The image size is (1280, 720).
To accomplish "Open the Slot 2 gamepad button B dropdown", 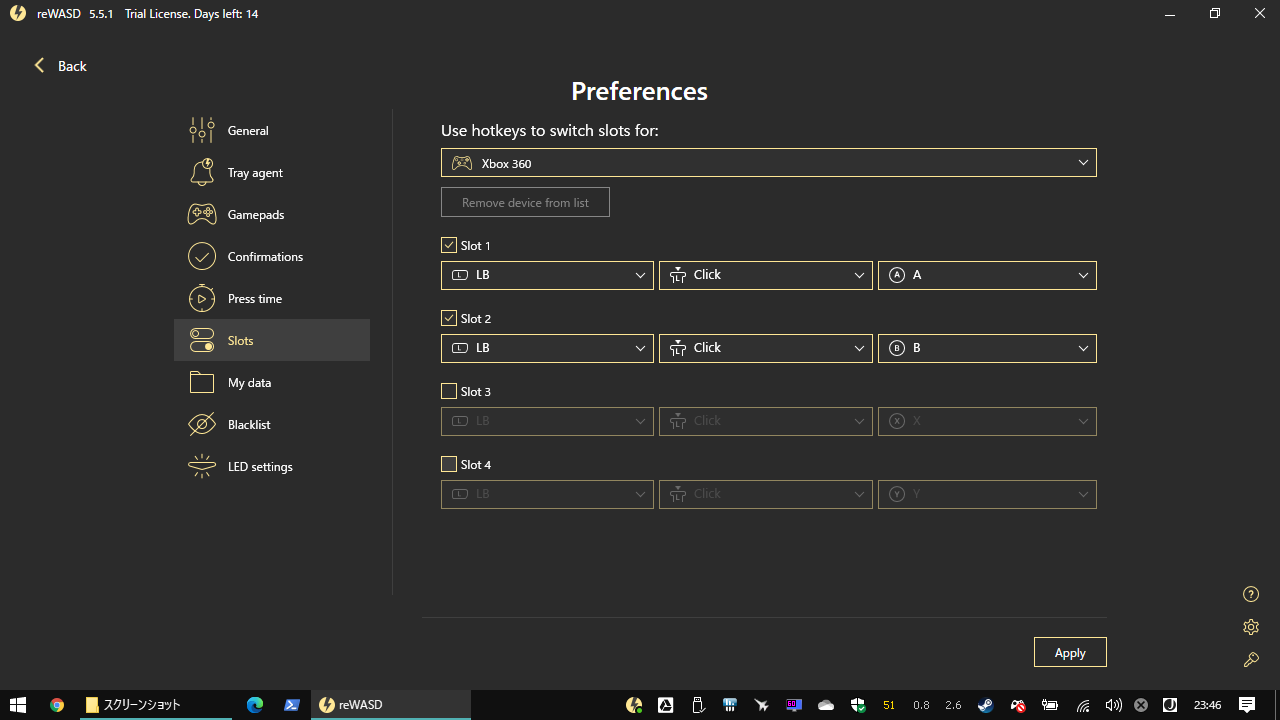I will click(987, 348).
